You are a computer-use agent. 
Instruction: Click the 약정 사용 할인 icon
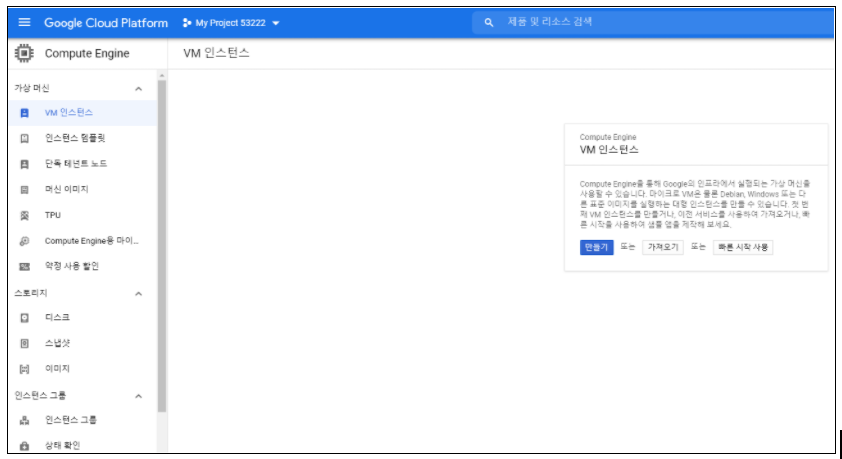click(x=25, y=266)
